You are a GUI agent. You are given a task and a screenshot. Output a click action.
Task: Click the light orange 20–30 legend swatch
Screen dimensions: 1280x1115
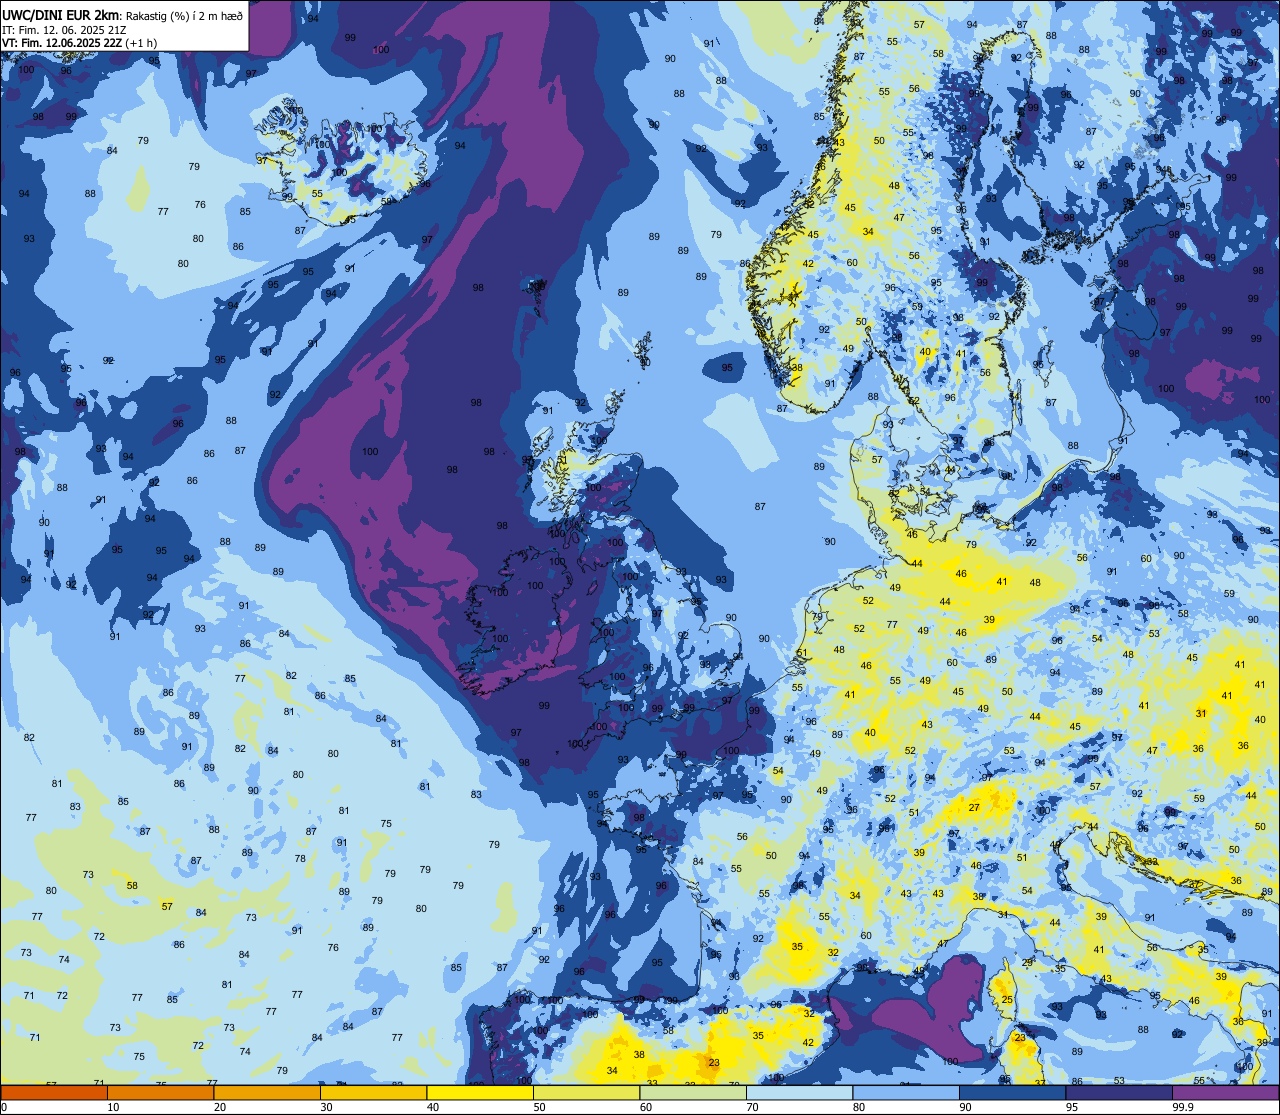(267, 1092)
